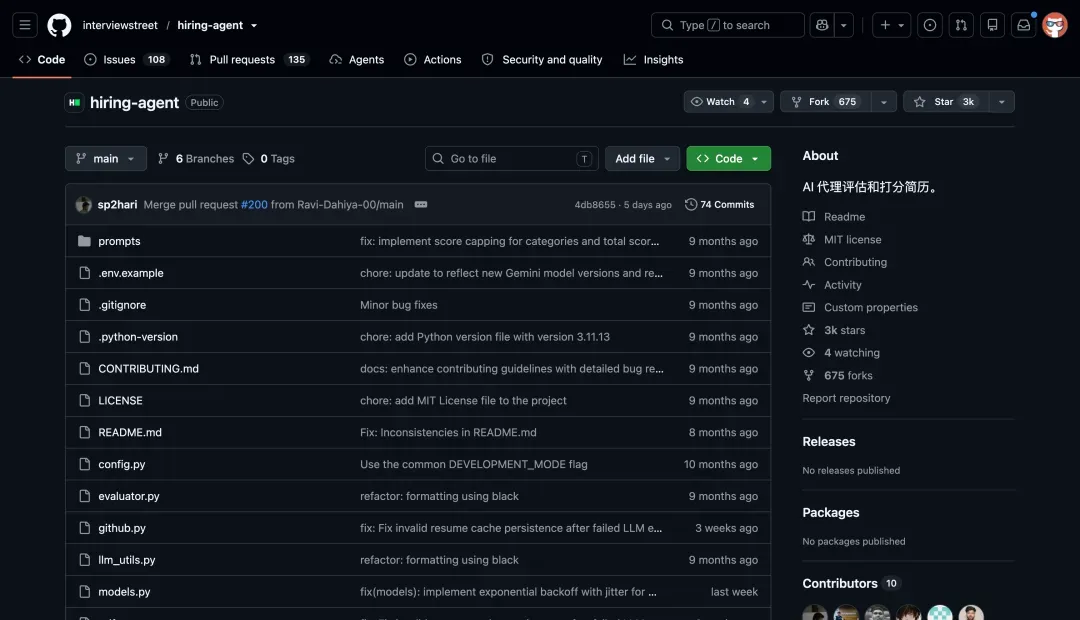Open the main branch selector

105,158
